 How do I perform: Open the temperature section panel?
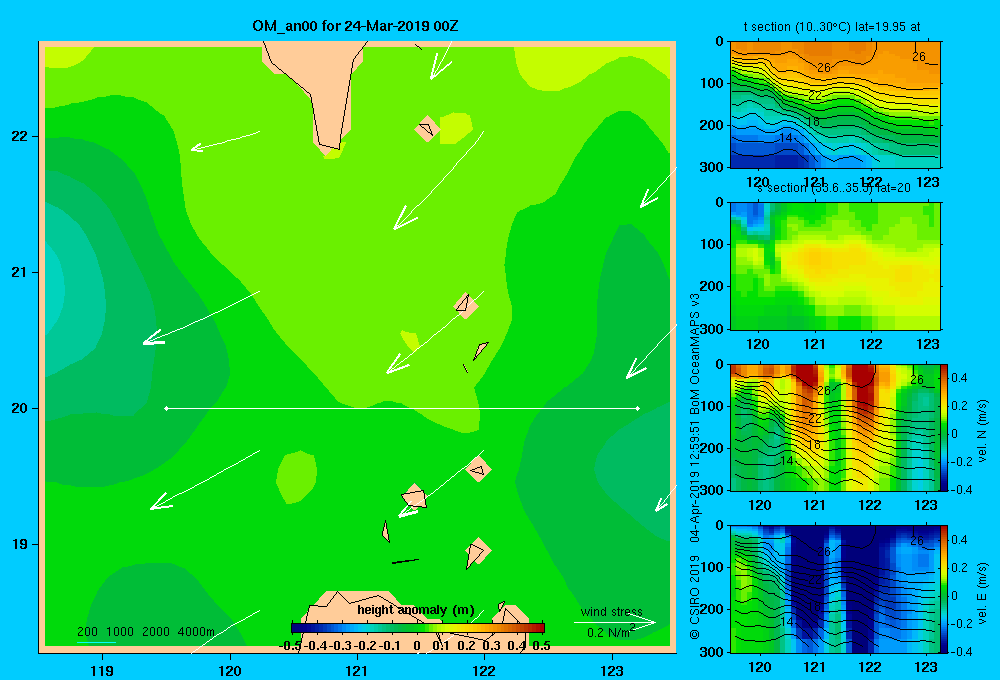[835, 105]
